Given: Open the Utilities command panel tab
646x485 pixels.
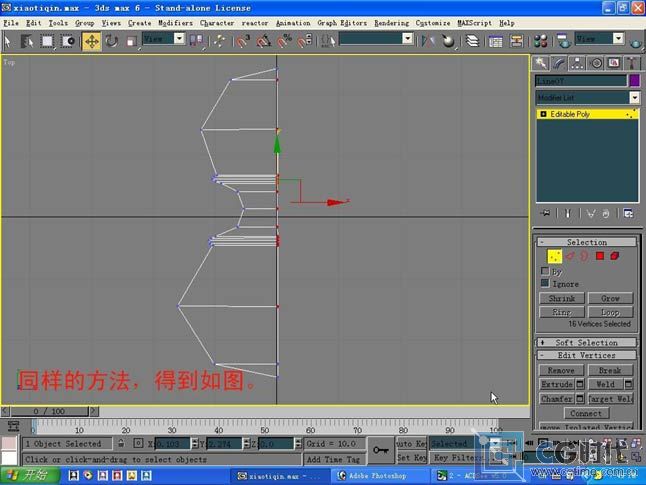Looking at the screenshot, I should (632, 63).
